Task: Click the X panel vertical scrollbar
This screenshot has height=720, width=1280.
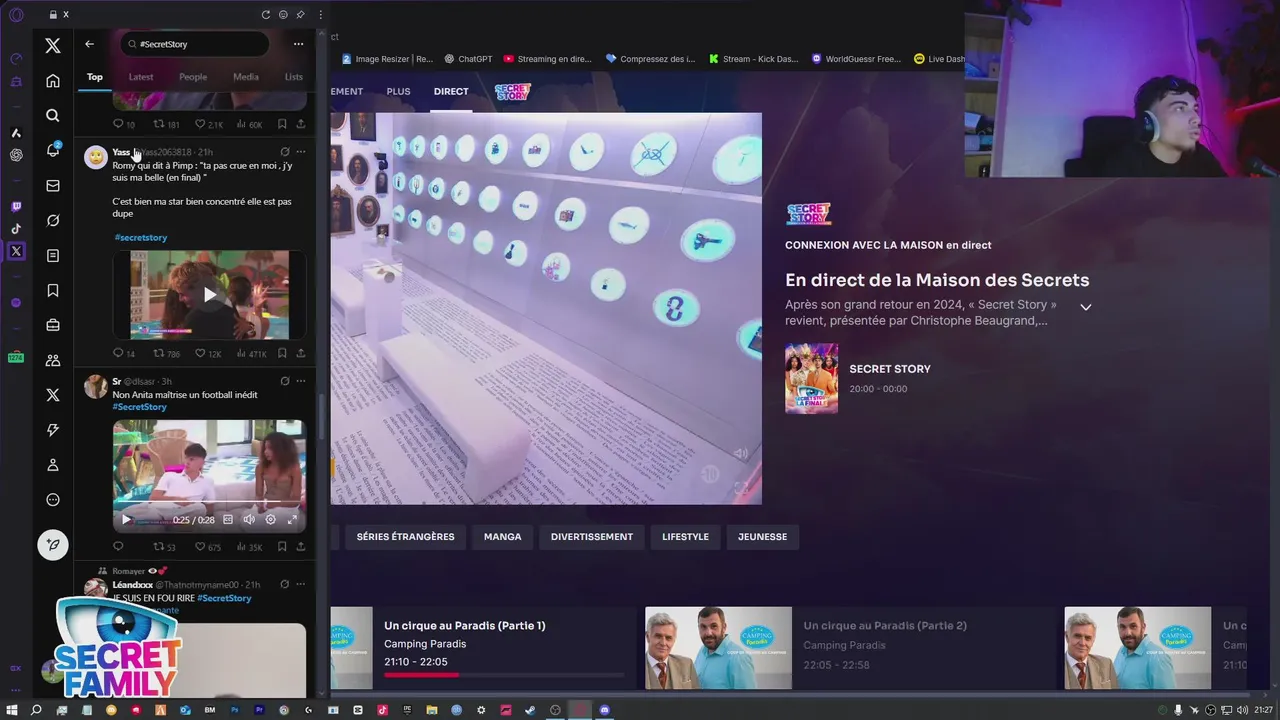Action: point(321,415)
